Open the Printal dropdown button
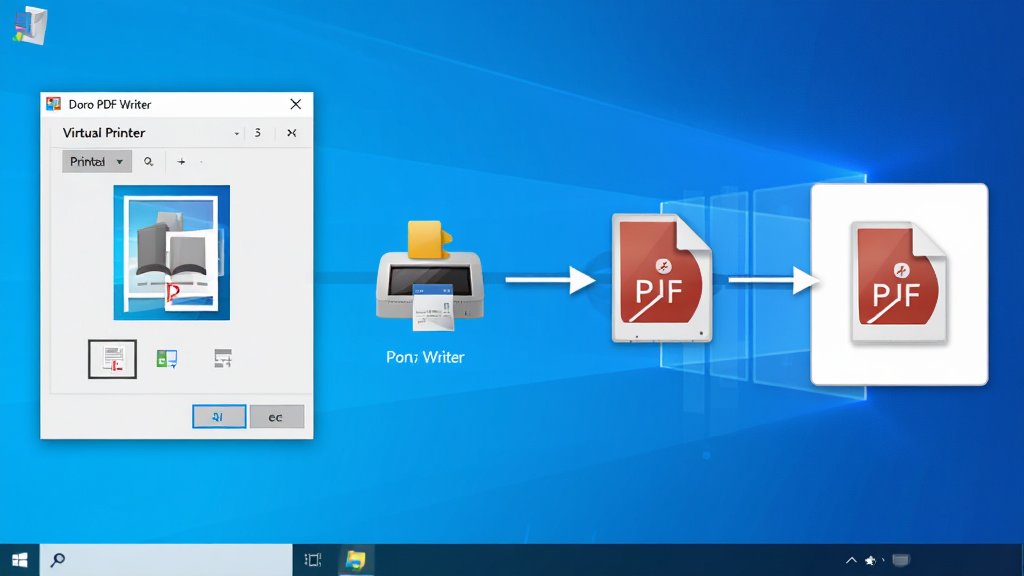Screen dimensions: 1024x576 [x=97, y=161]
